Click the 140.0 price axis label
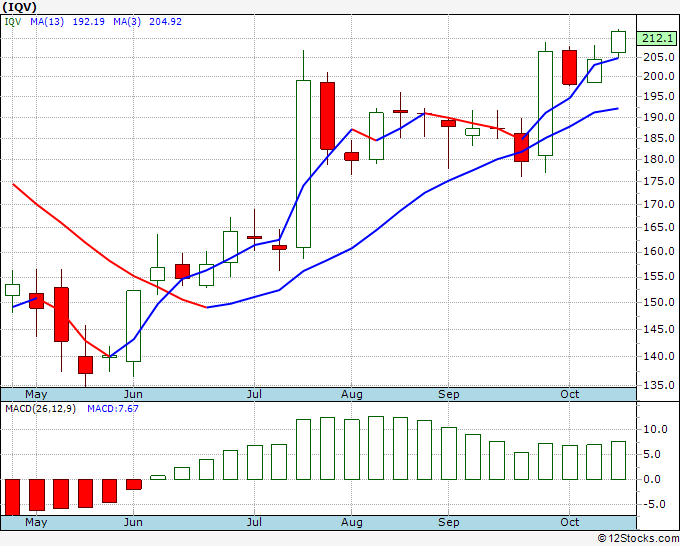The image size is (680, 546). pos(660,356)
